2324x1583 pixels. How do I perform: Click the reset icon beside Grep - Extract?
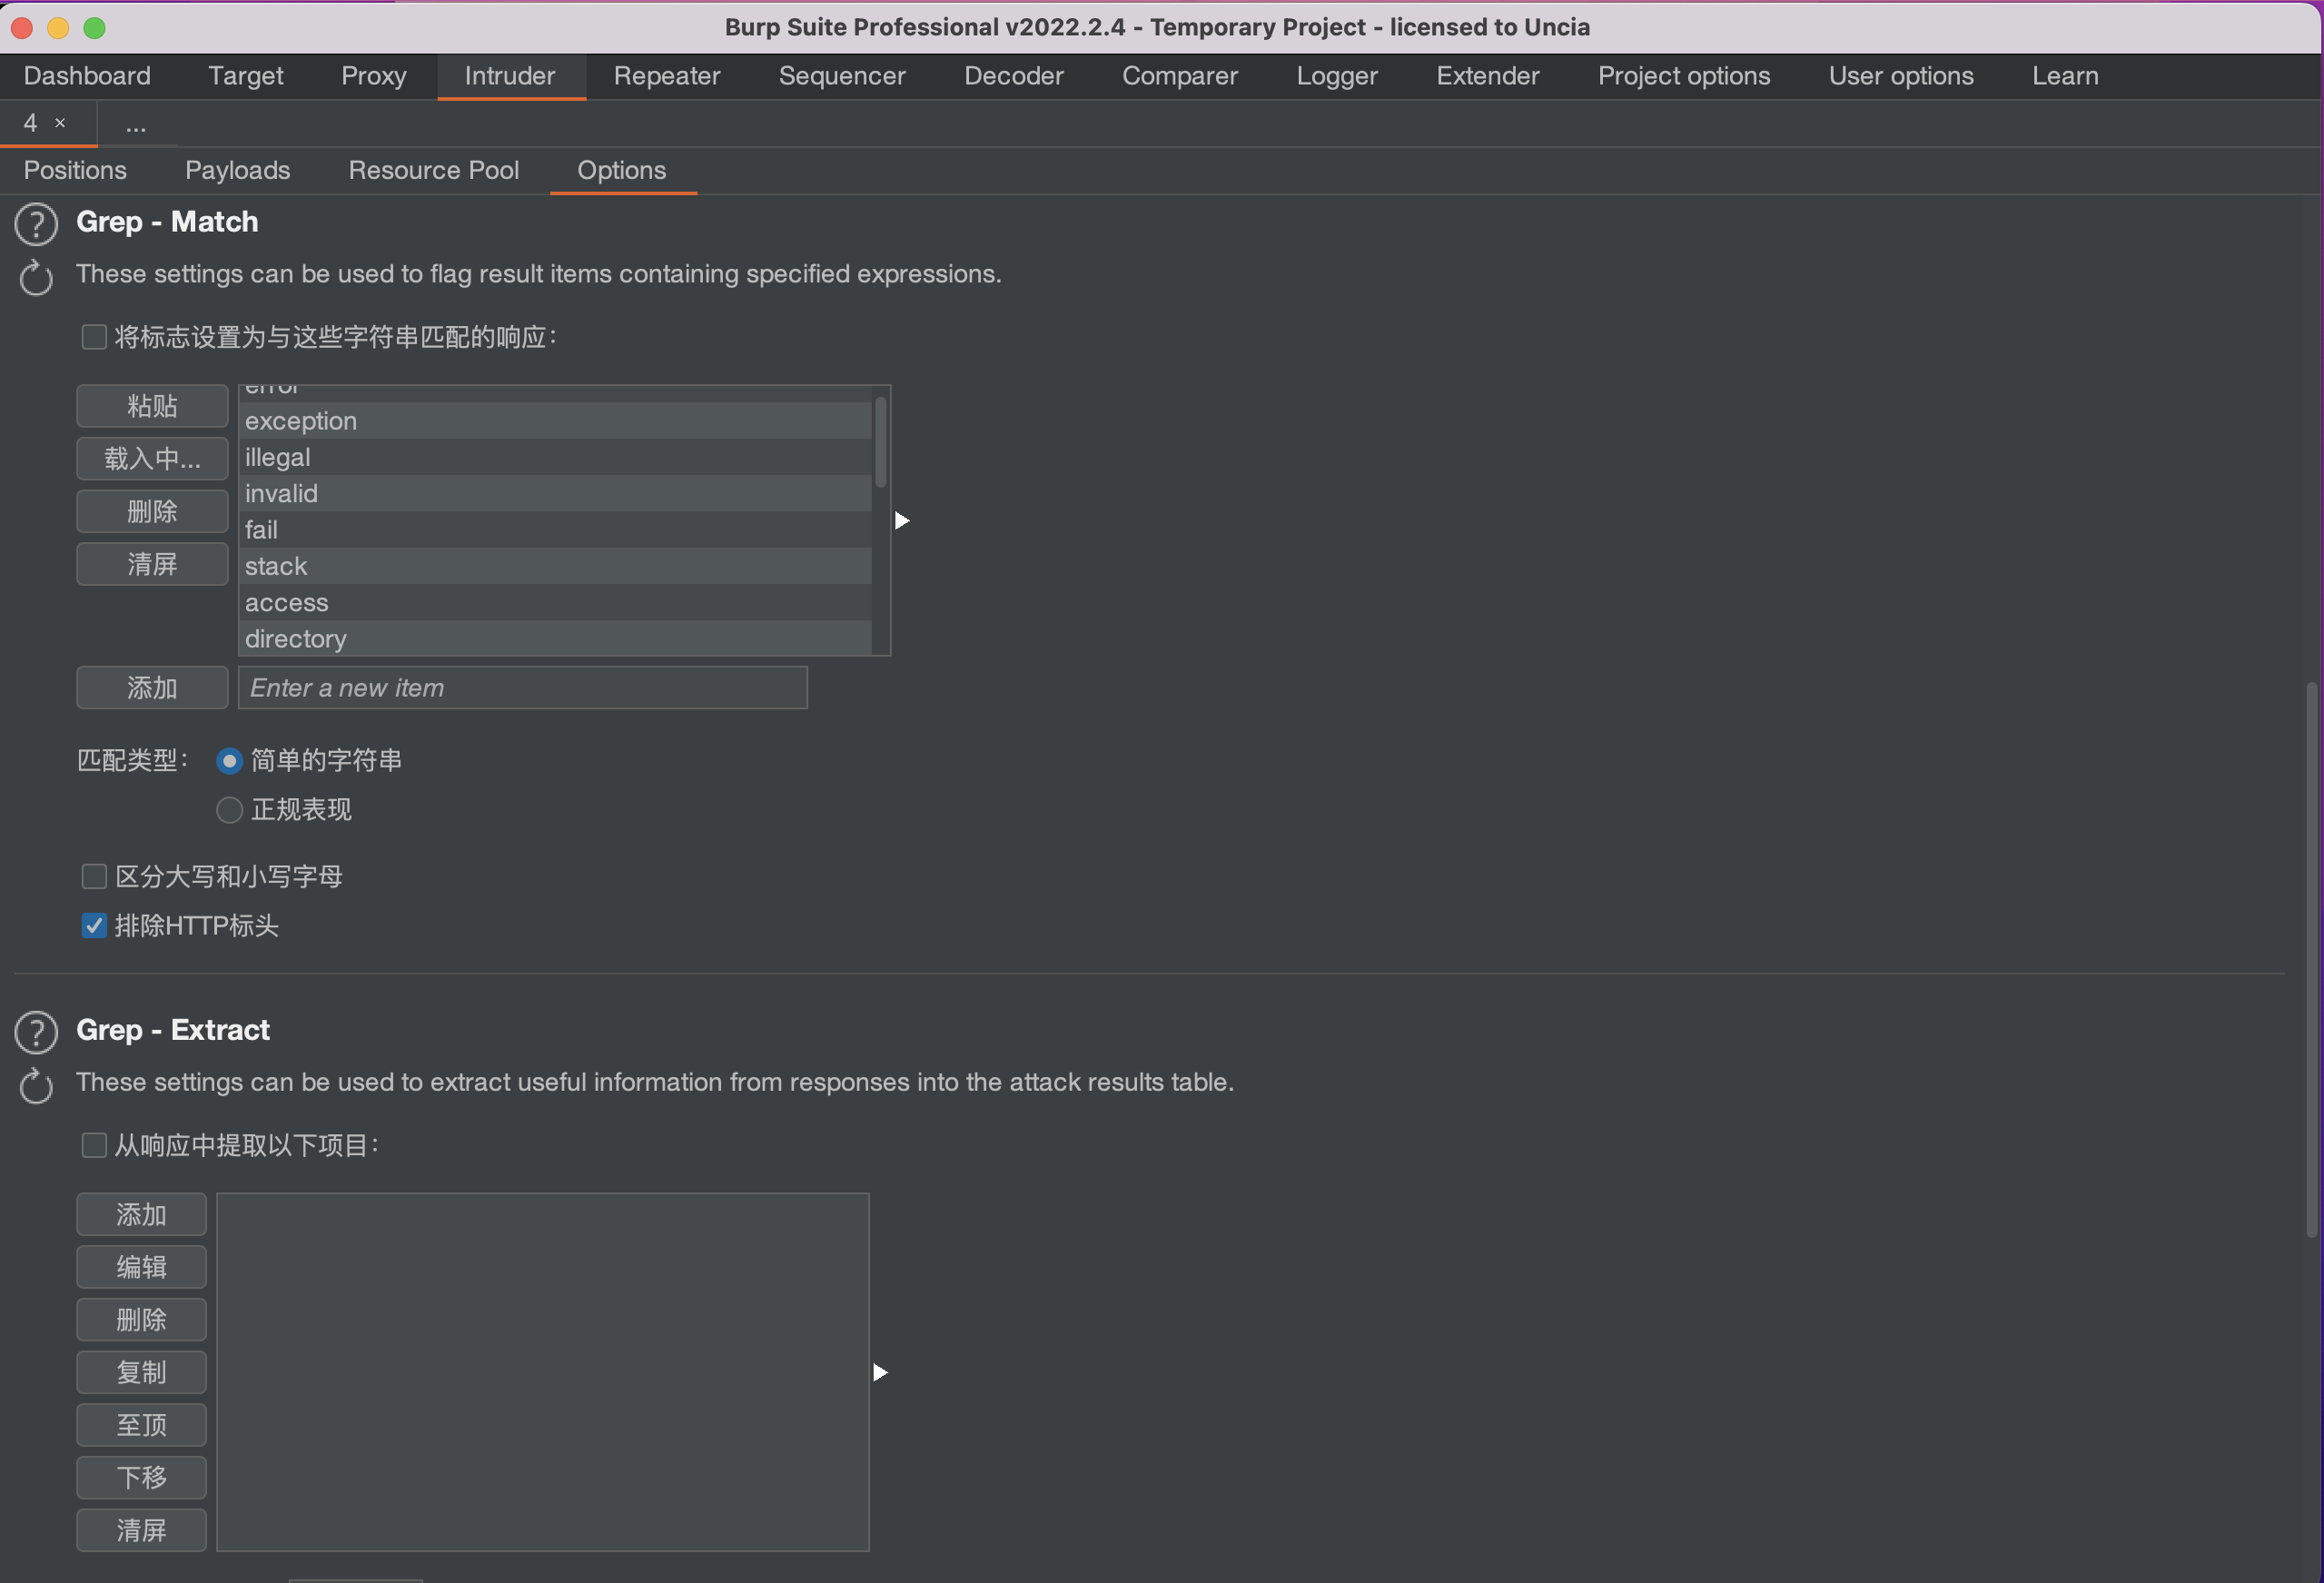point(36,1086)
